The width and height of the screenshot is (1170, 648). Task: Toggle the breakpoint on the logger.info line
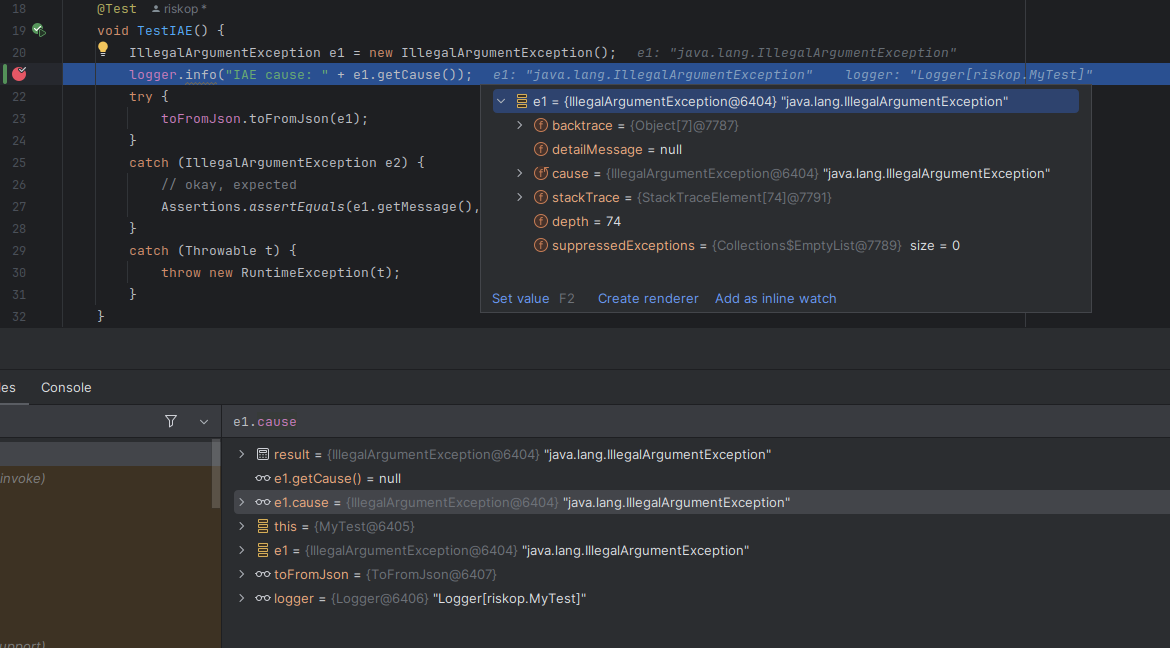19,74
